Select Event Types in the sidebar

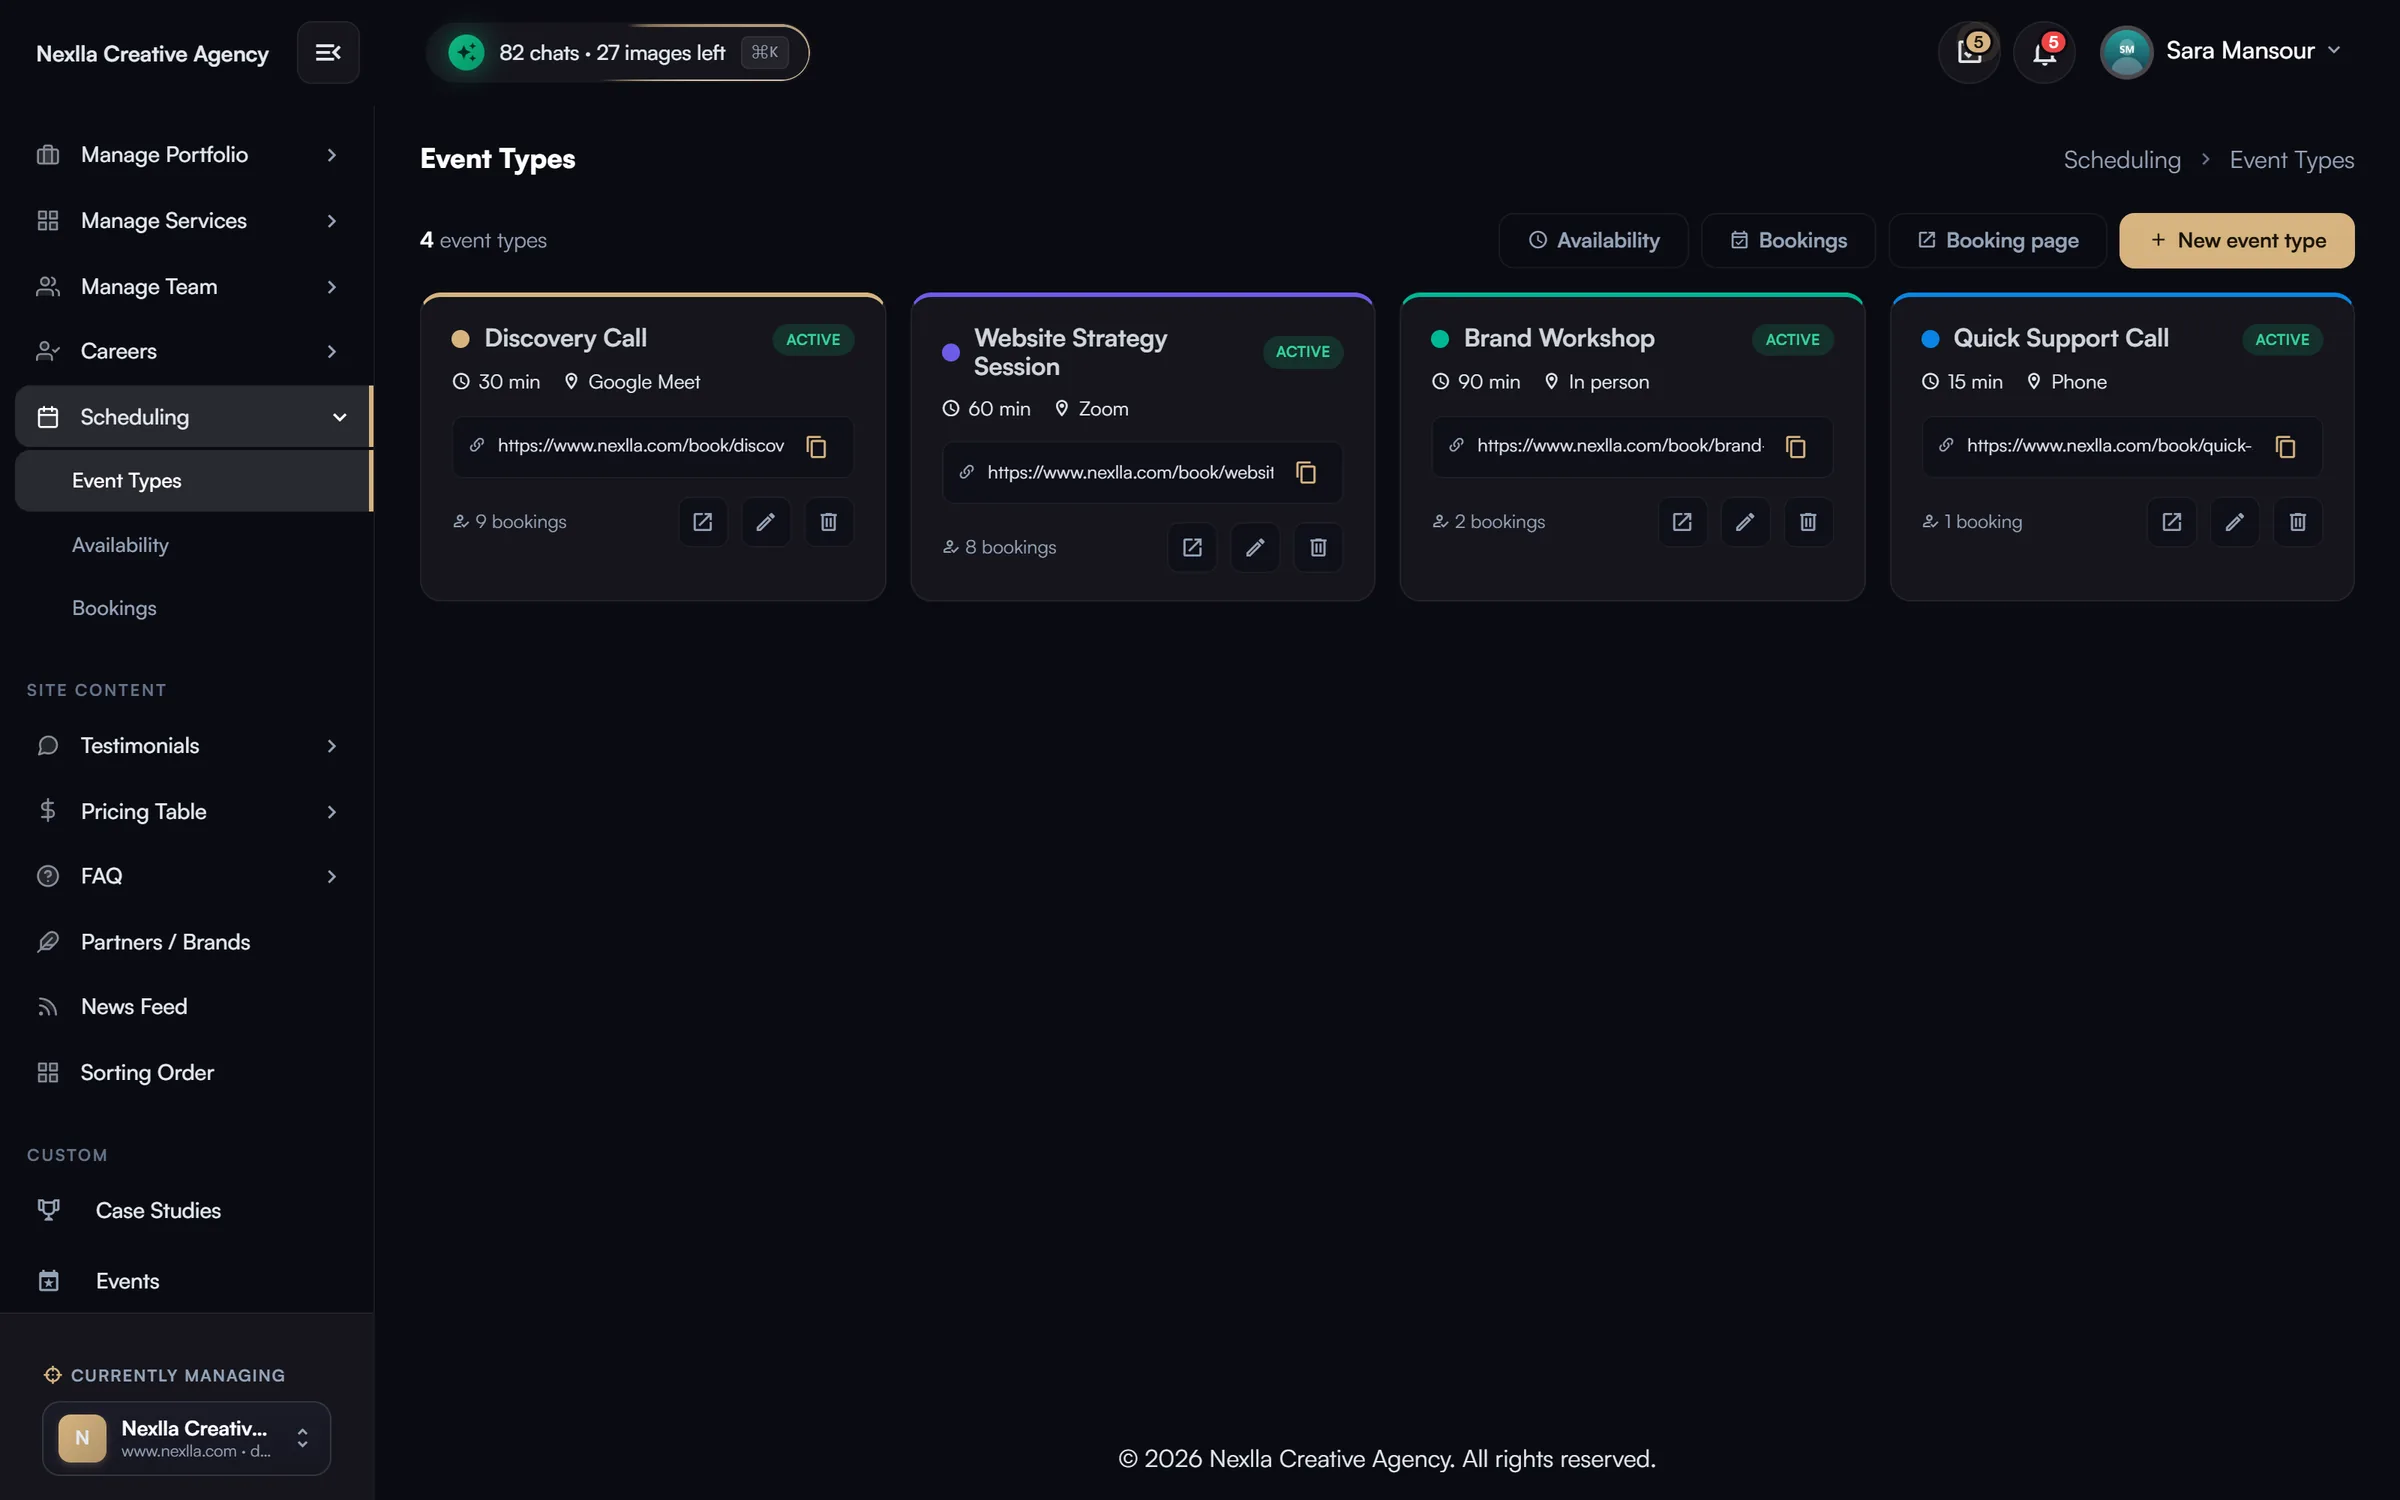pyautogui.click(x=193, y=481)
